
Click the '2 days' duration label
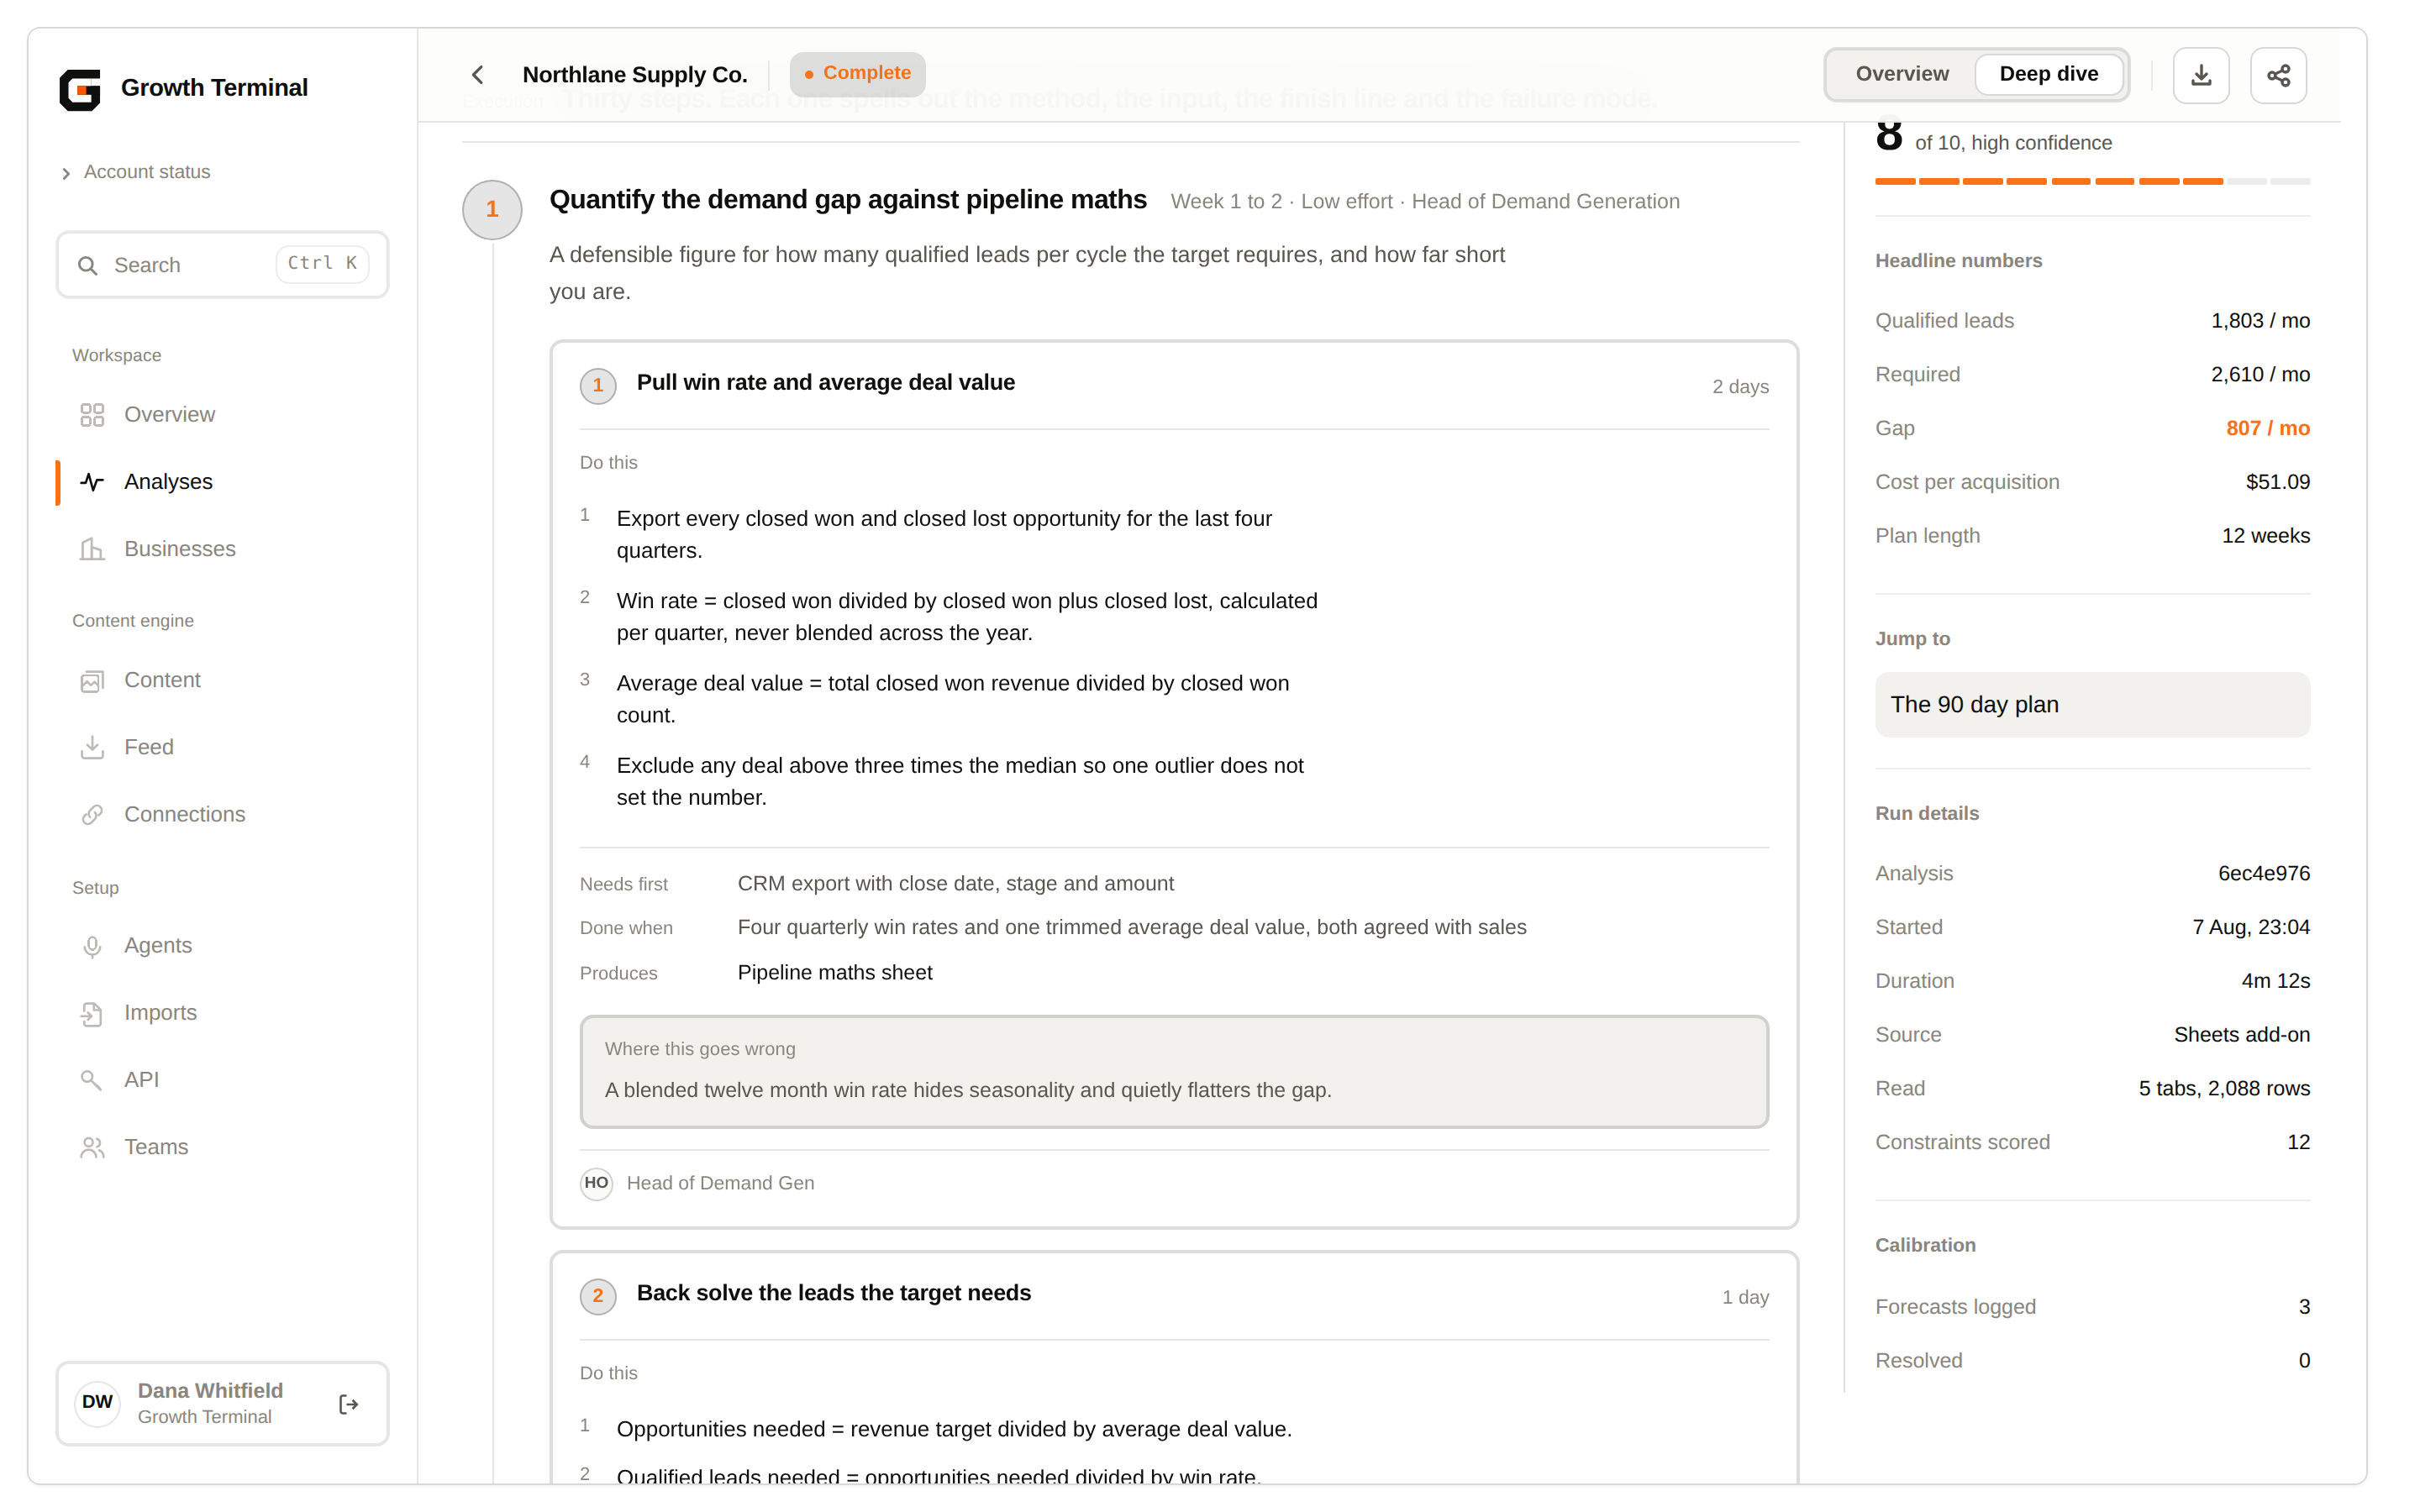coord(1740,387)
